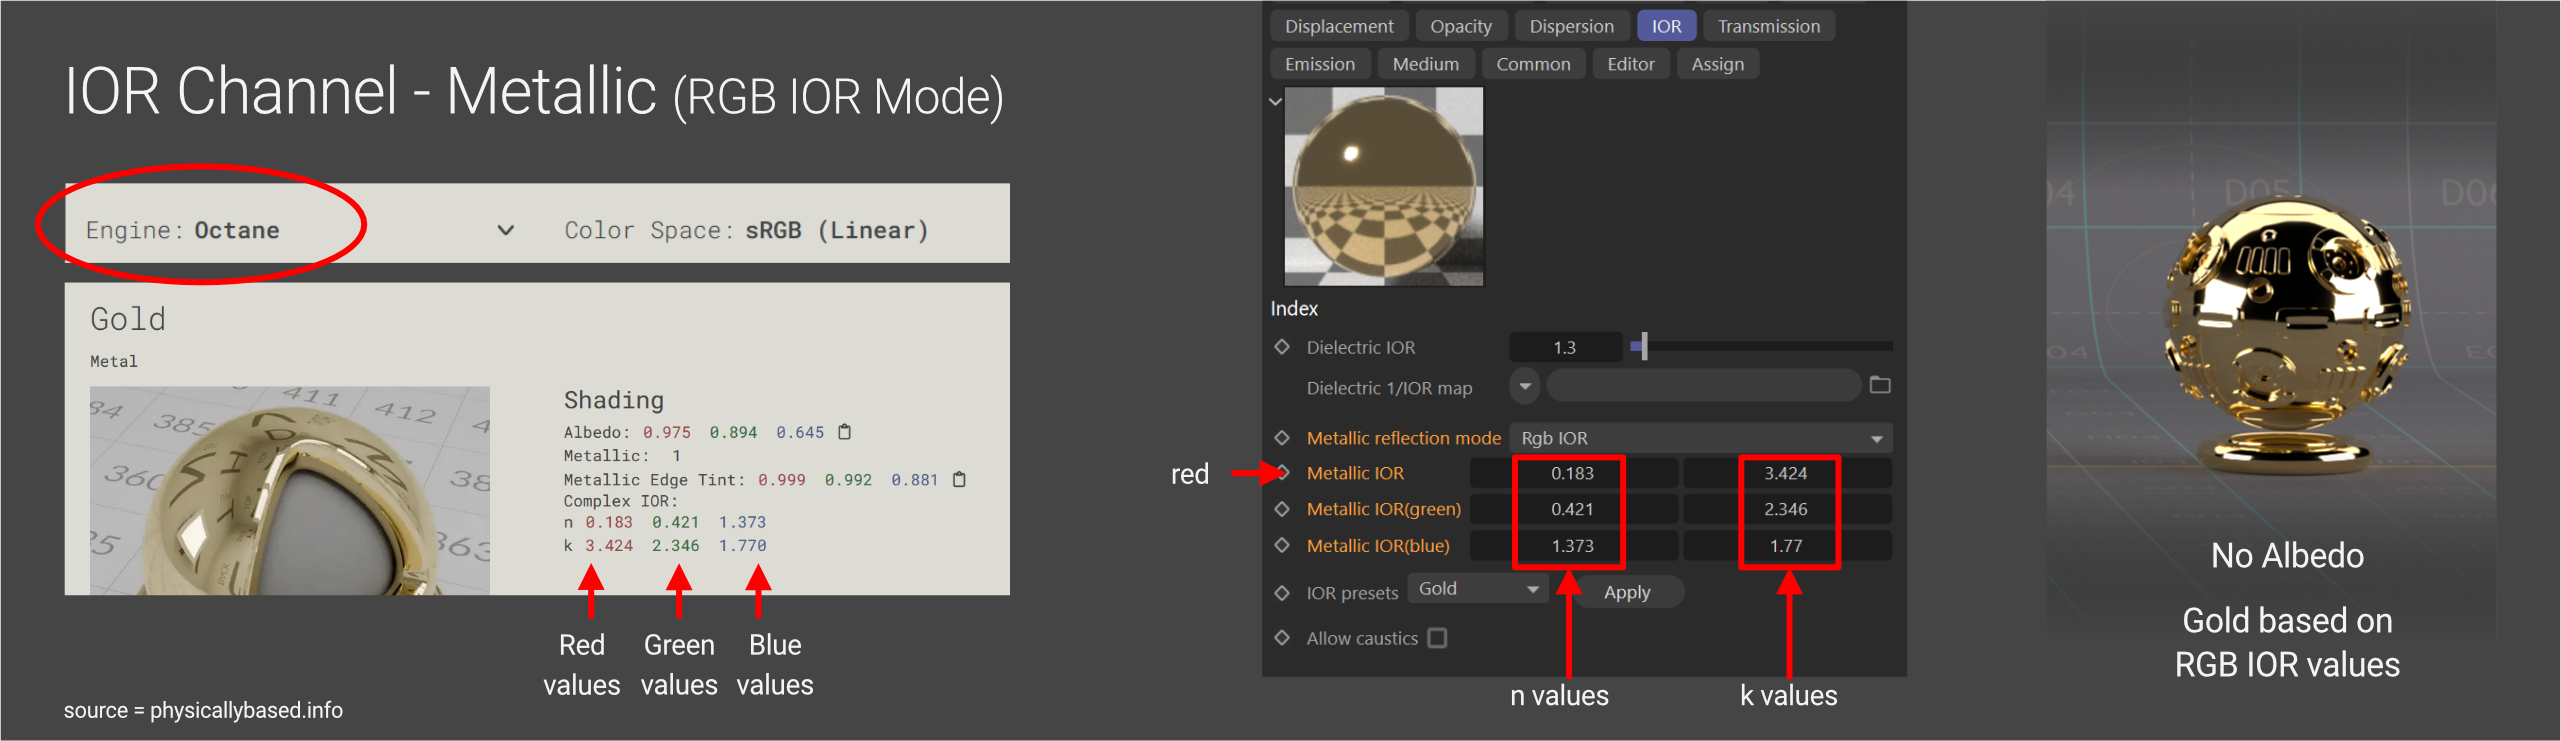Collapse the material preview with chevron

pos(1275,102)
